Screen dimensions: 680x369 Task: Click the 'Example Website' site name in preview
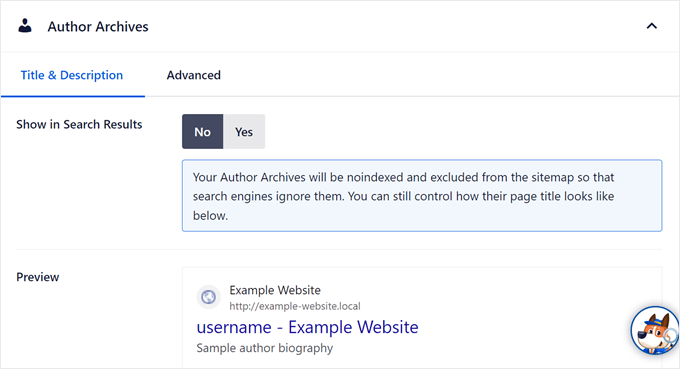click(x=275, y=290)
